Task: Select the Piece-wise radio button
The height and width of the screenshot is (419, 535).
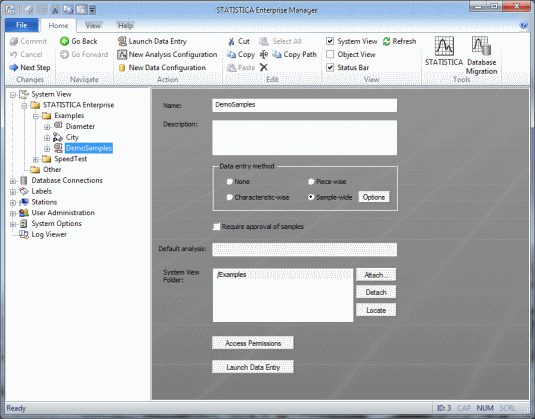Action: point(311,182)
